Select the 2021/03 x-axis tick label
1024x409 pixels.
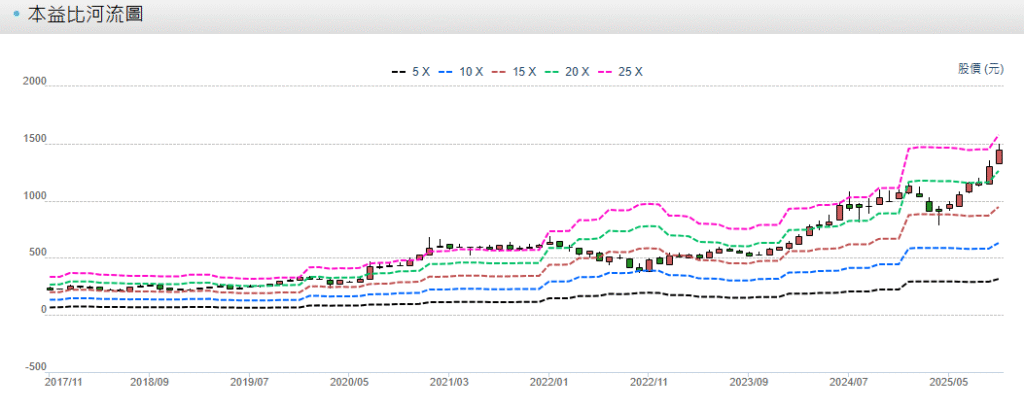(x=449, y=382)
